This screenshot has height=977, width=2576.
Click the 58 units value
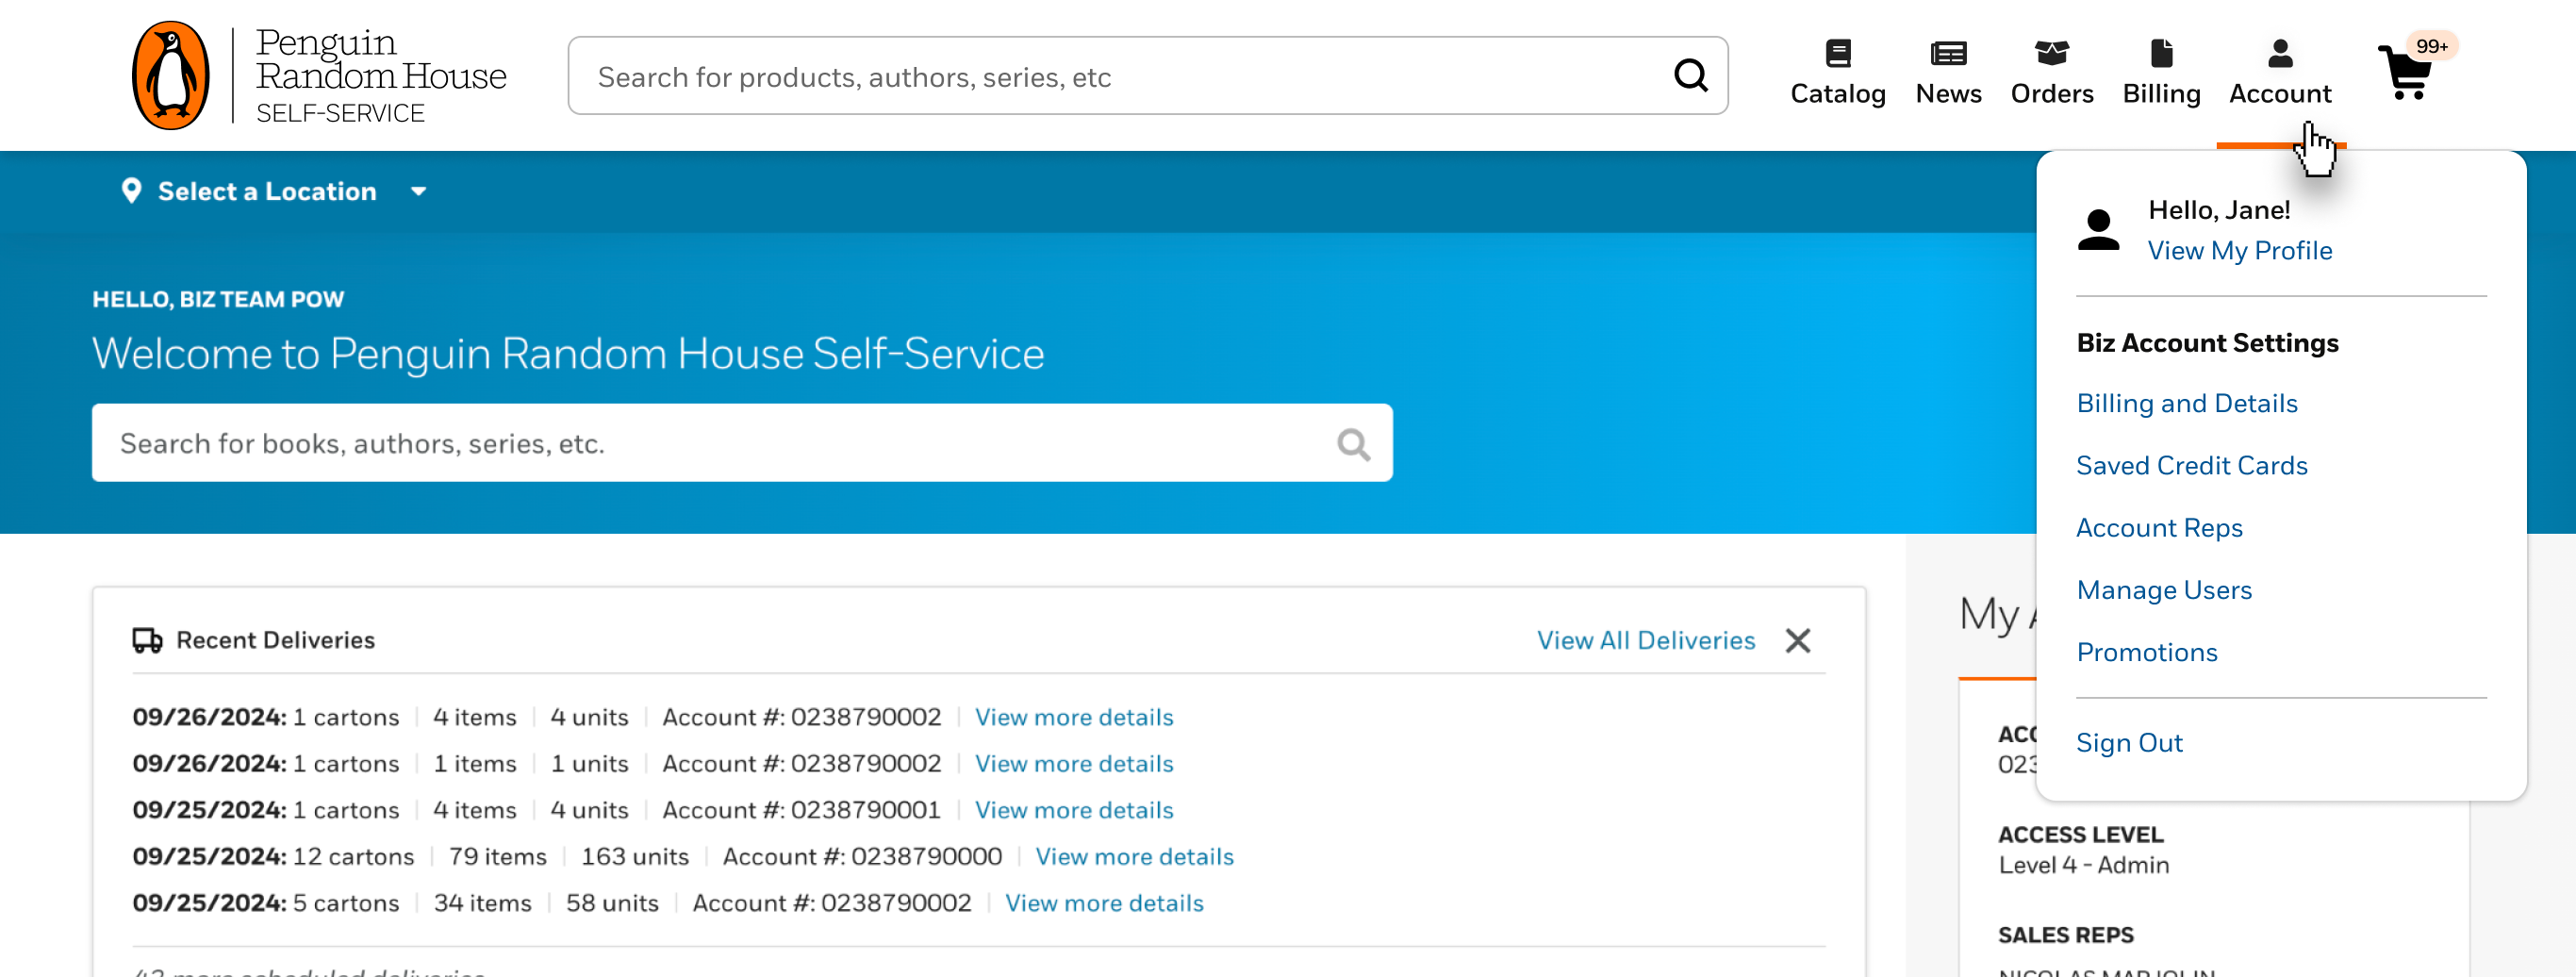coord(611,903)
